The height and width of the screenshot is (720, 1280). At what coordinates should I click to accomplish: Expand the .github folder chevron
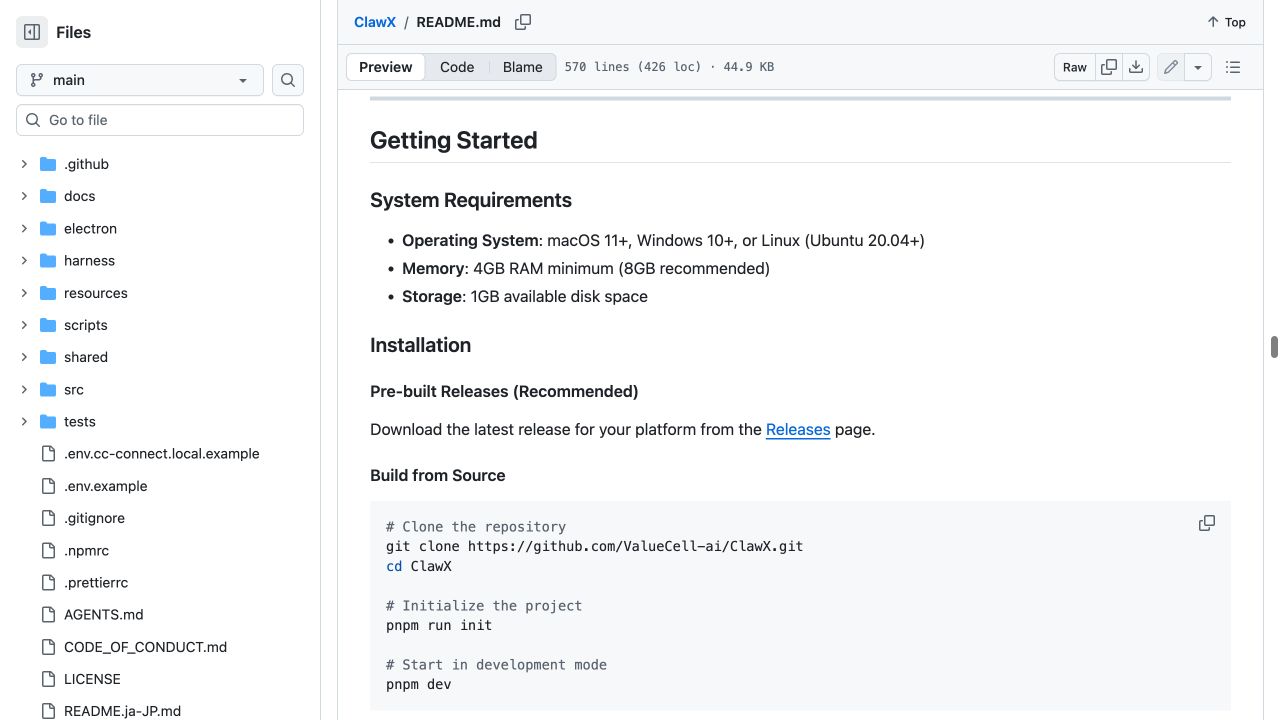click(x=24, y=164)
